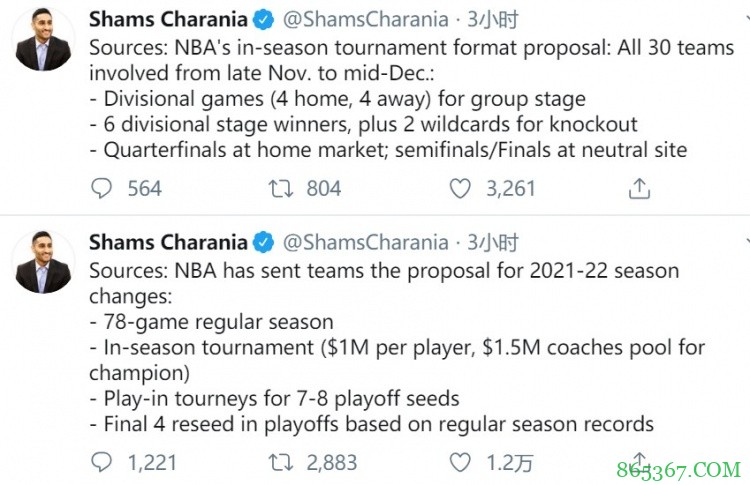Like the 2021-22 season changes tweet

(460, 462)
